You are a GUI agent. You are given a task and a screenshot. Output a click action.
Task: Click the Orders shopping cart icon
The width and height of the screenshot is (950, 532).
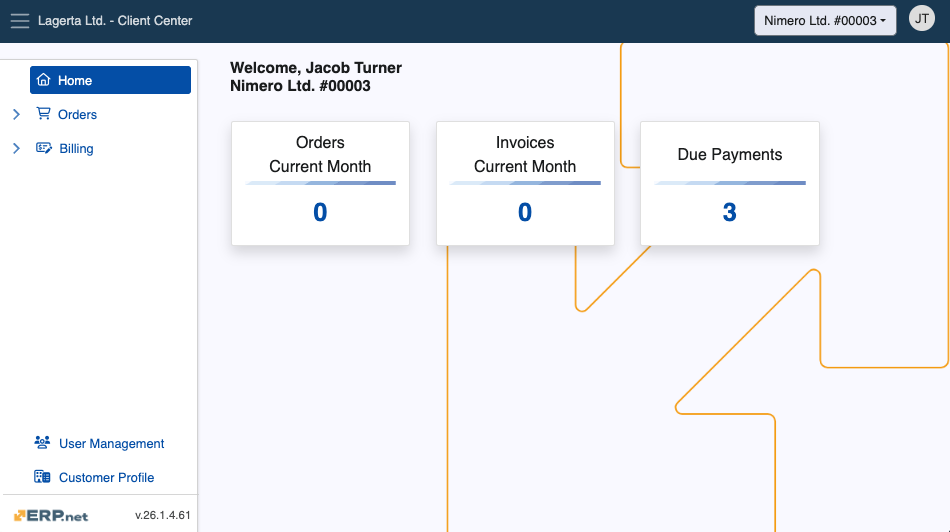point(43,113)
